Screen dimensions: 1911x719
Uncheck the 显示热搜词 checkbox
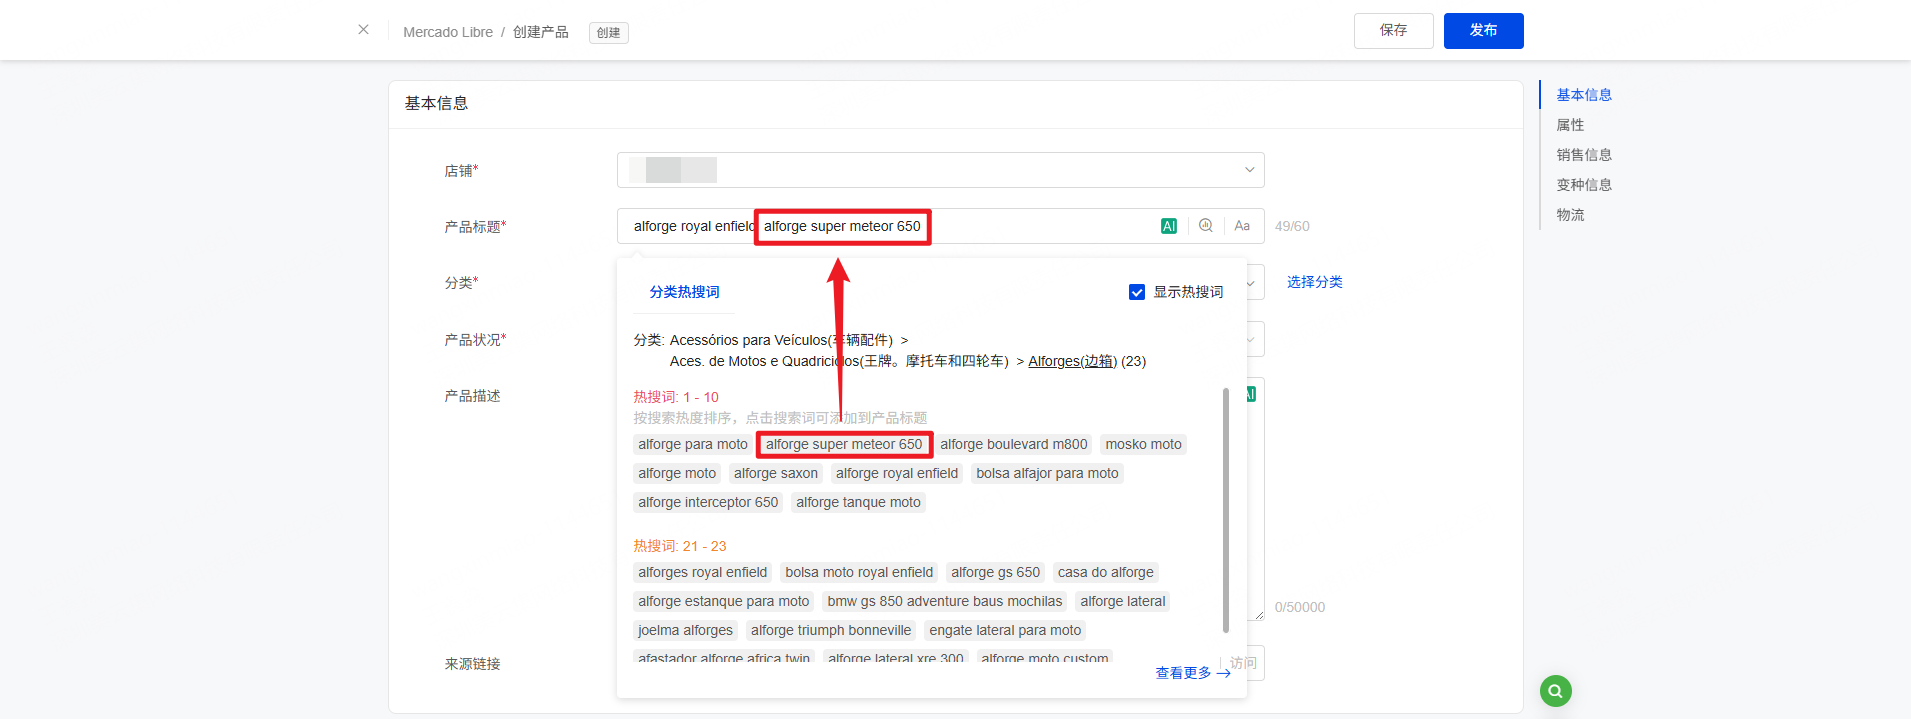pyautogui.click(x=1137, y=292)
